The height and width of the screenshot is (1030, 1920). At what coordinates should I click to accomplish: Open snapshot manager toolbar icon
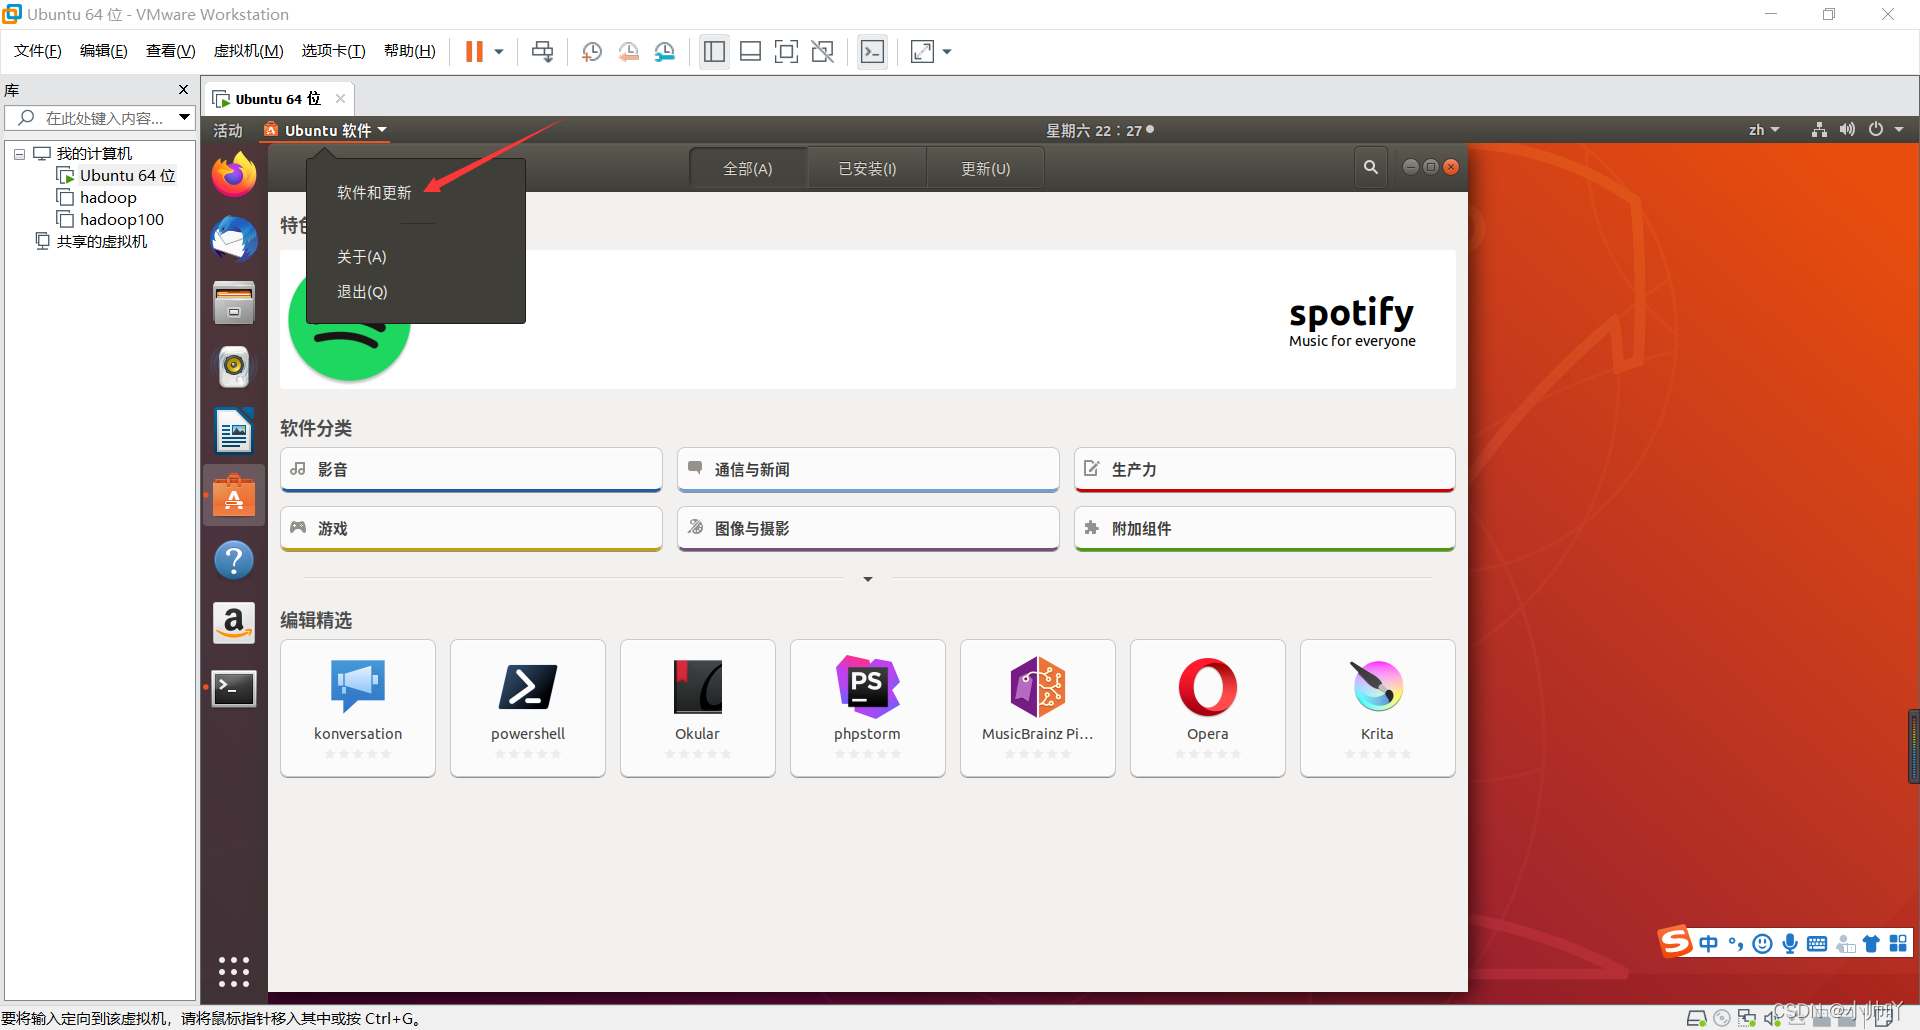[665, 52]
